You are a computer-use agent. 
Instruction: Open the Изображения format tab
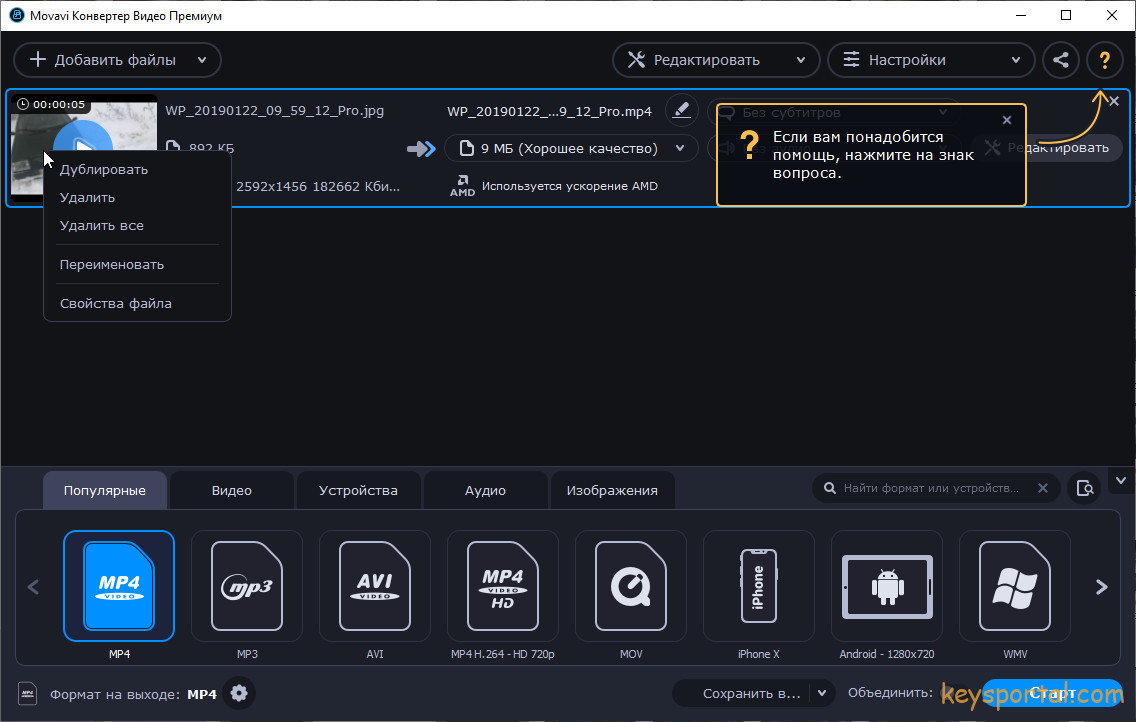coord(612,491)
